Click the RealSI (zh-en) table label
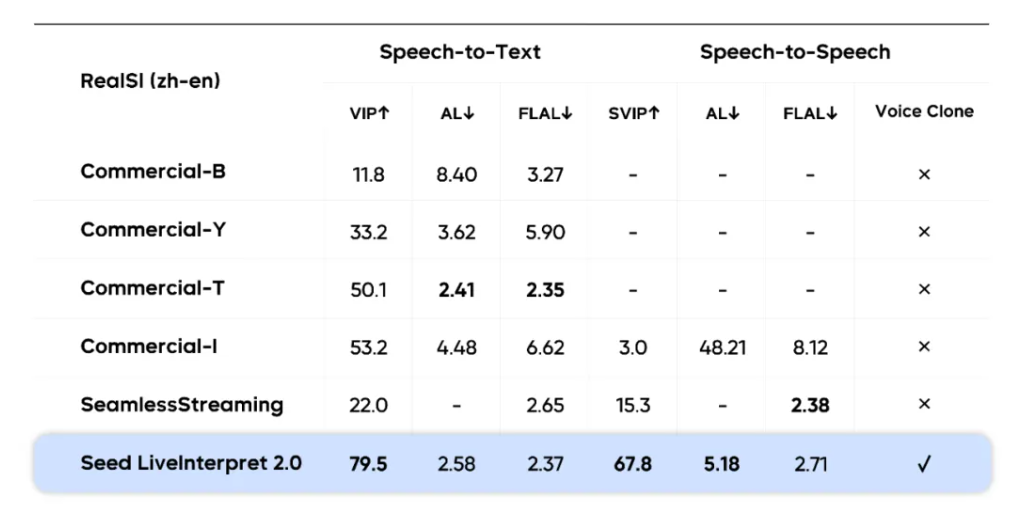 (x=150, y=82)
